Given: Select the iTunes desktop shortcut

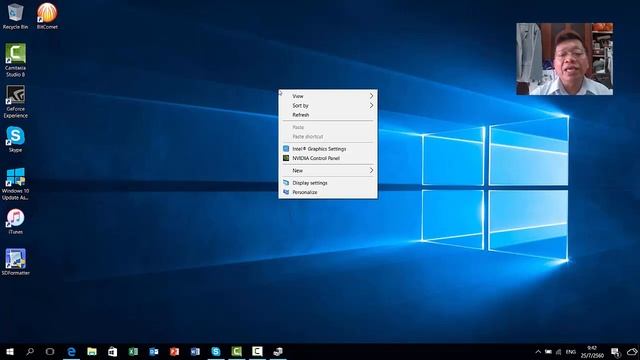Looking at the screenshot, I should coord(15,222).
